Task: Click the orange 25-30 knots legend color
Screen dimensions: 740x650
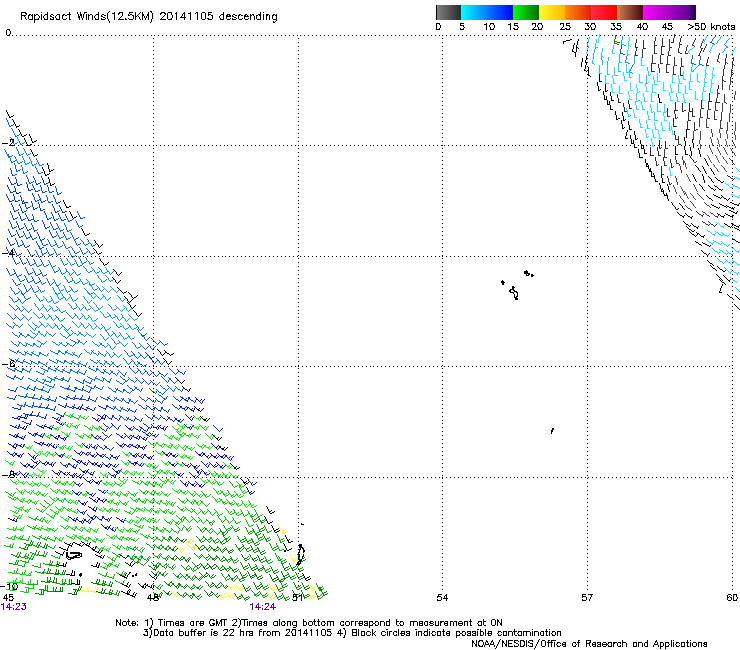Action: tap(578, 12)
